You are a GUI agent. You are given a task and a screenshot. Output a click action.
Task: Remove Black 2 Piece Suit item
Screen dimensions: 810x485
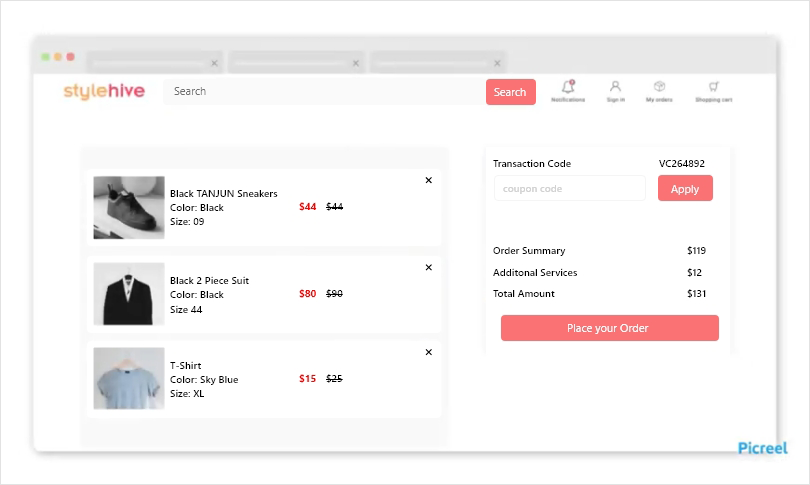[428, 268]
